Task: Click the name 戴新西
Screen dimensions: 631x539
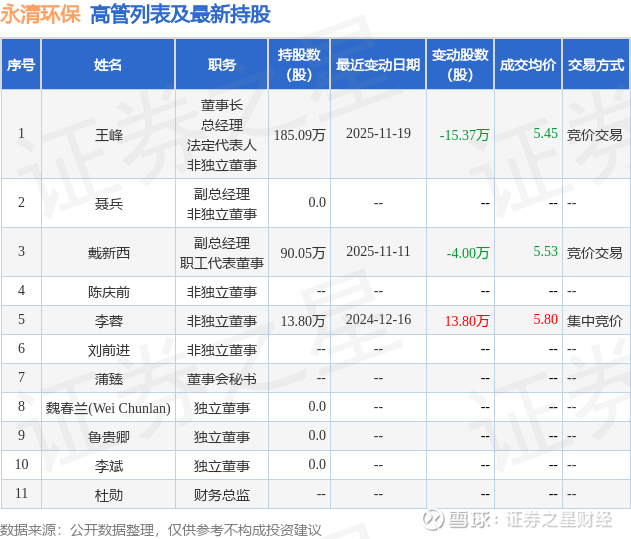Action: [109, 253]
